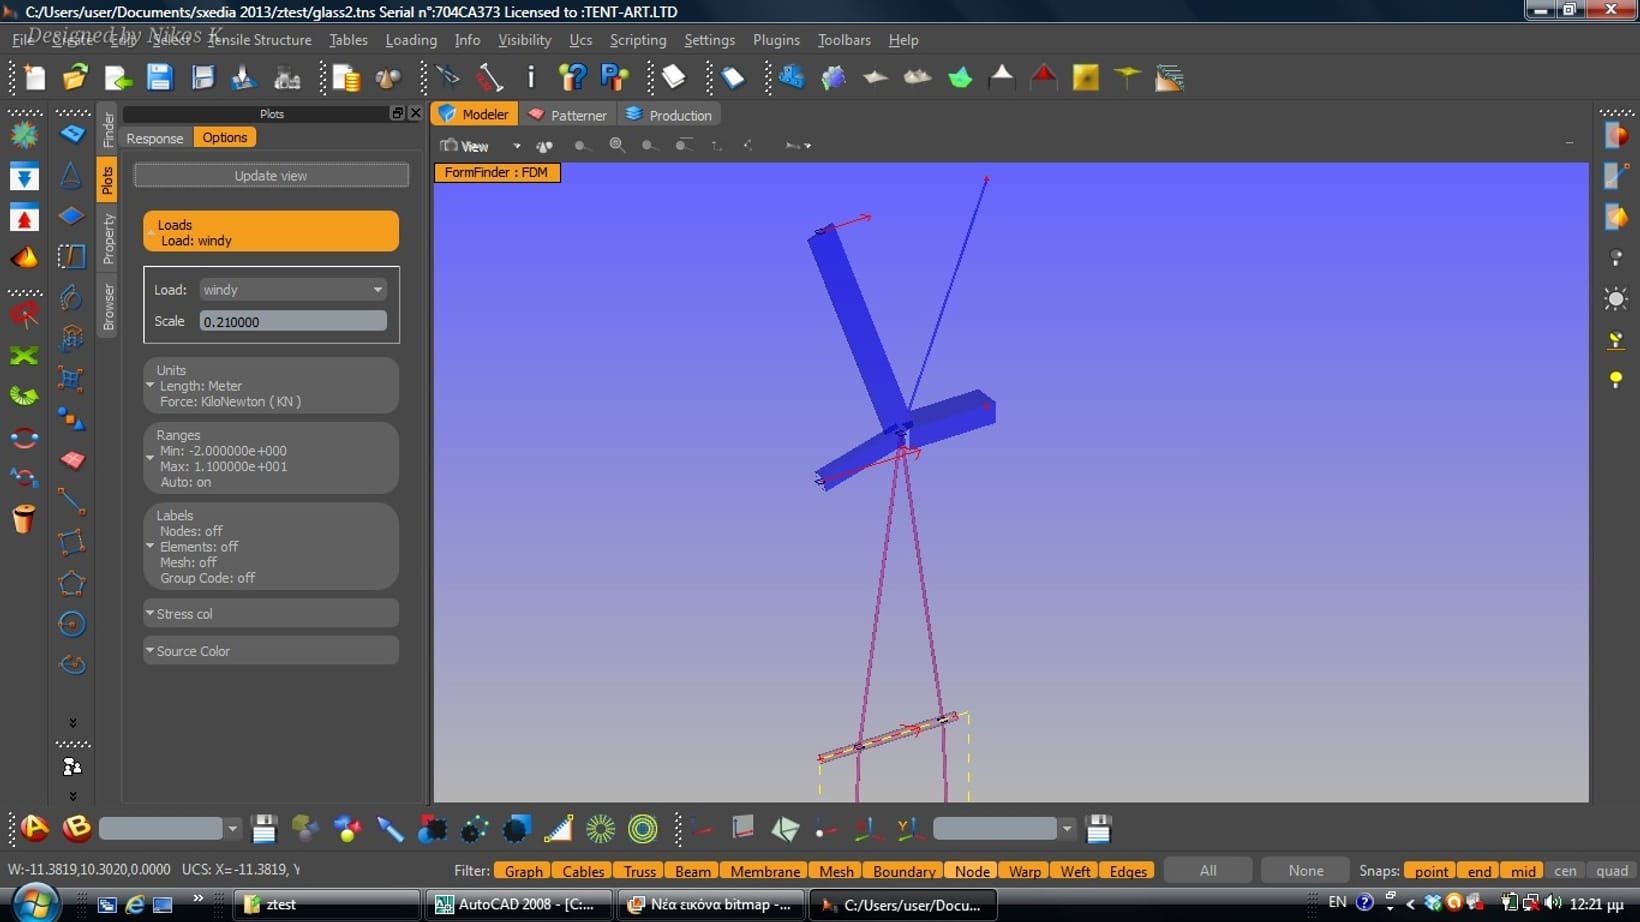
Task: Click the Open file folder icon
Action: [75, 78]
